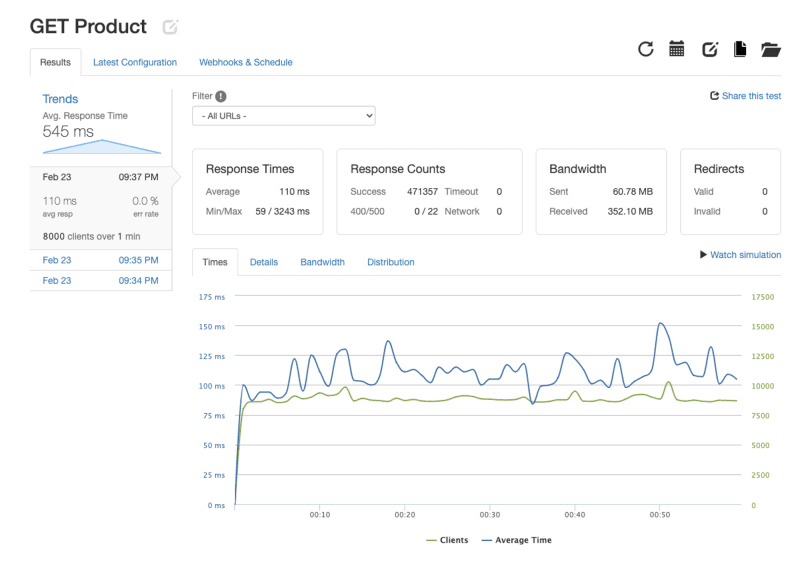Open the folder icon in toolbar
Viewport: 800px width, 562px height.
click(x=770, y=49)
